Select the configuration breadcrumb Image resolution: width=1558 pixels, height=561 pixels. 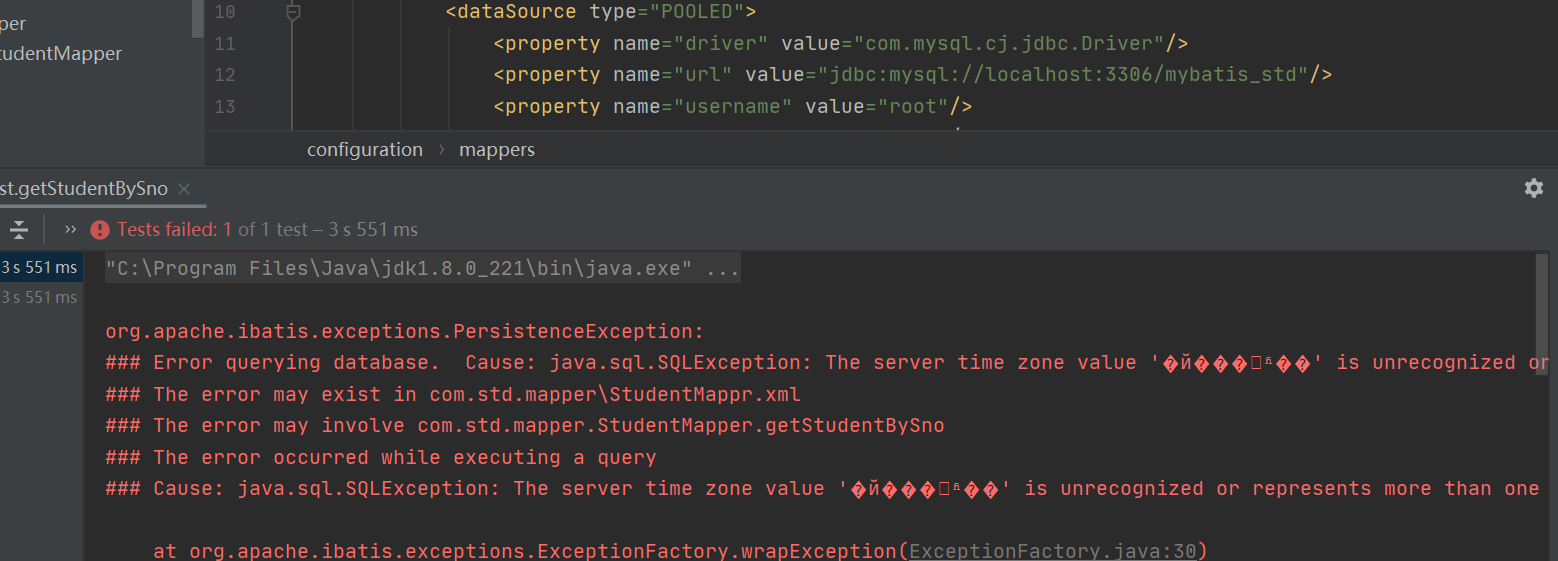click(365, 150)
